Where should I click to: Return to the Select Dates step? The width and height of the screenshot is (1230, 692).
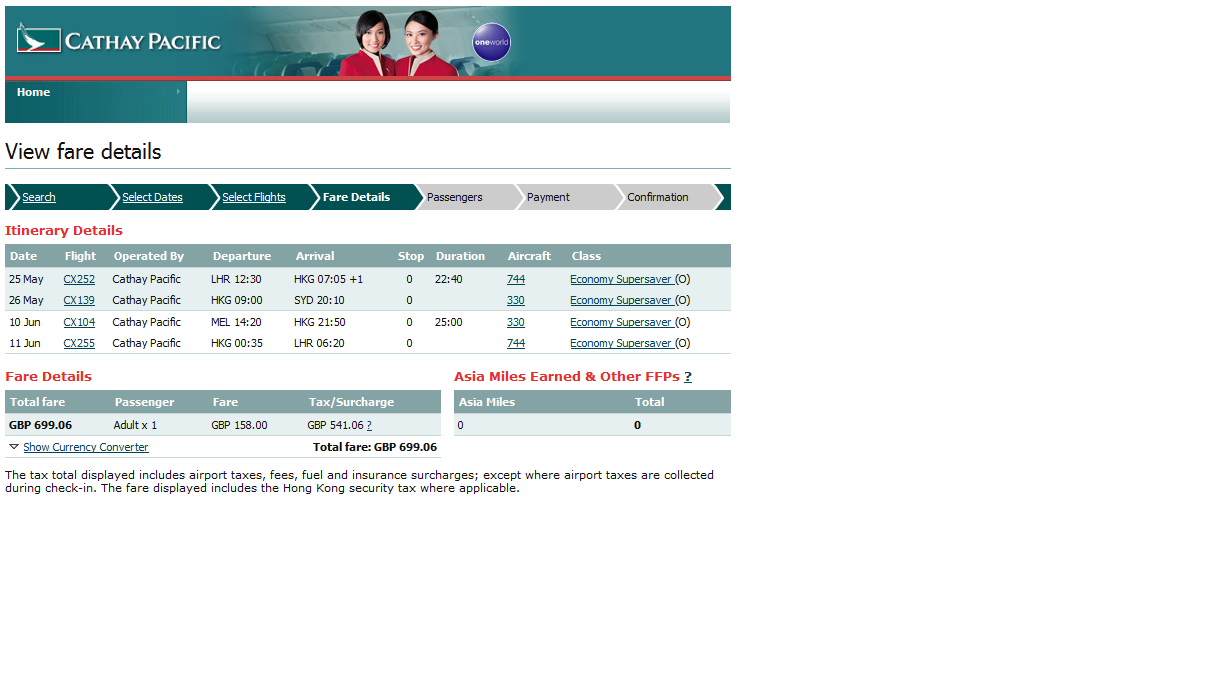point(152,197)
